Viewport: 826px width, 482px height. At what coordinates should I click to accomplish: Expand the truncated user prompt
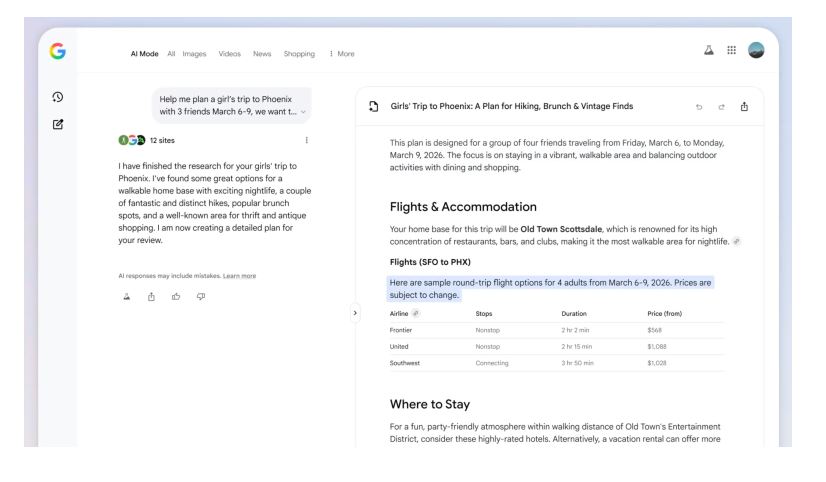click(303, 112)
